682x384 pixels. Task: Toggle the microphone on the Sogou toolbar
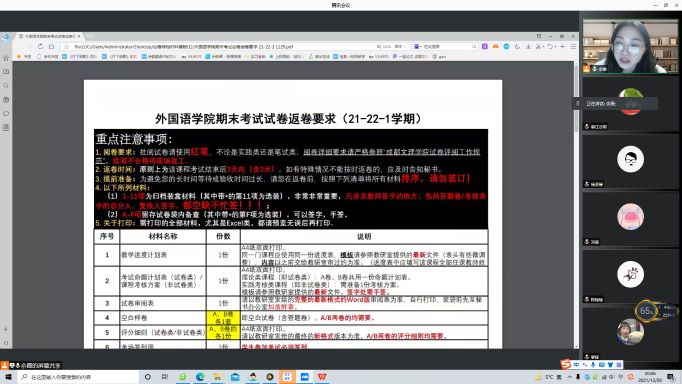tap(593, 364)
